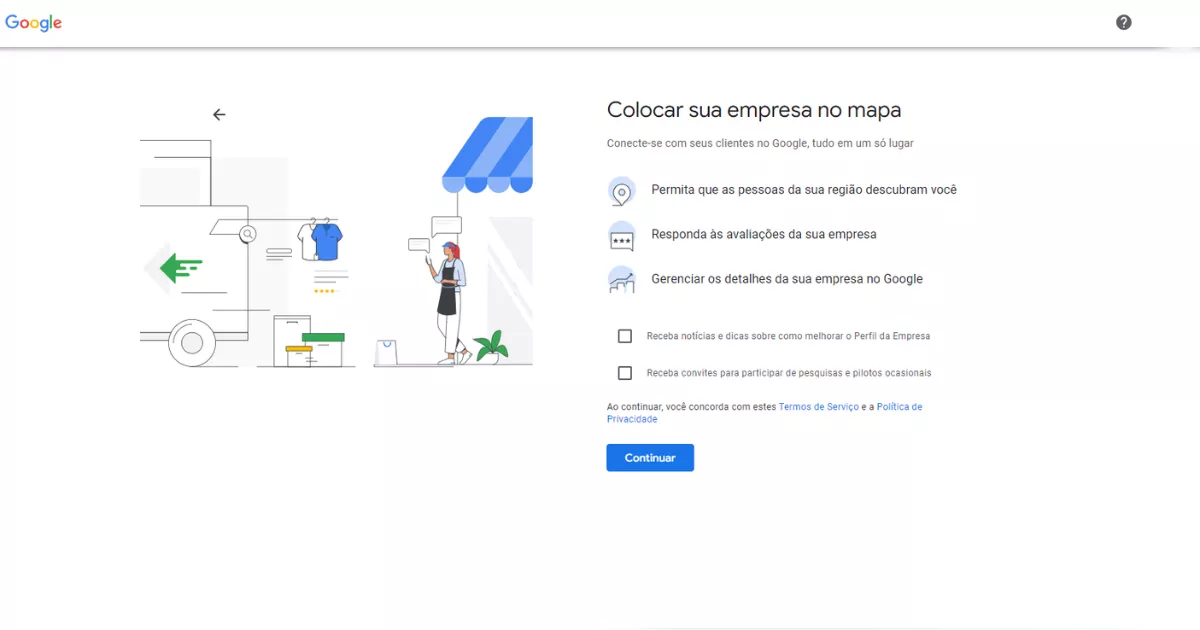Image resolution: width=1200 pixels, height=630 pixels.
Task: Click the 'Colocar sua empresa no mapa' heading
Action: click(x=754, y=110)
